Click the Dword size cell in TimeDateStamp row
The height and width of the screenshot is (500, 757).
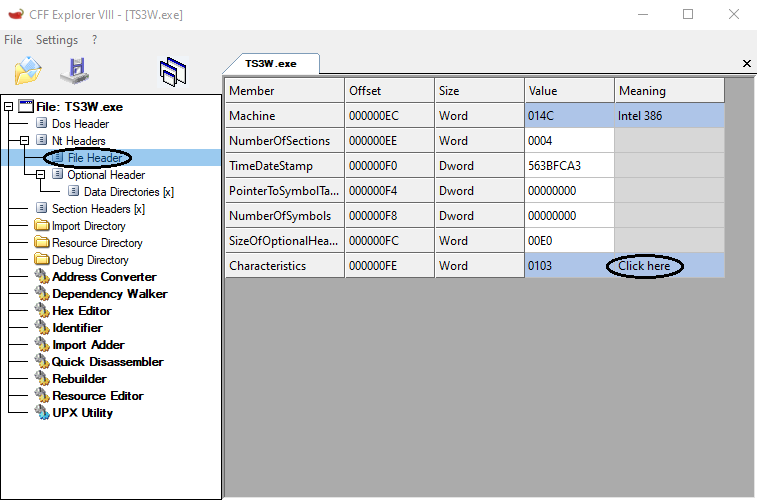[x=479, y=166]
